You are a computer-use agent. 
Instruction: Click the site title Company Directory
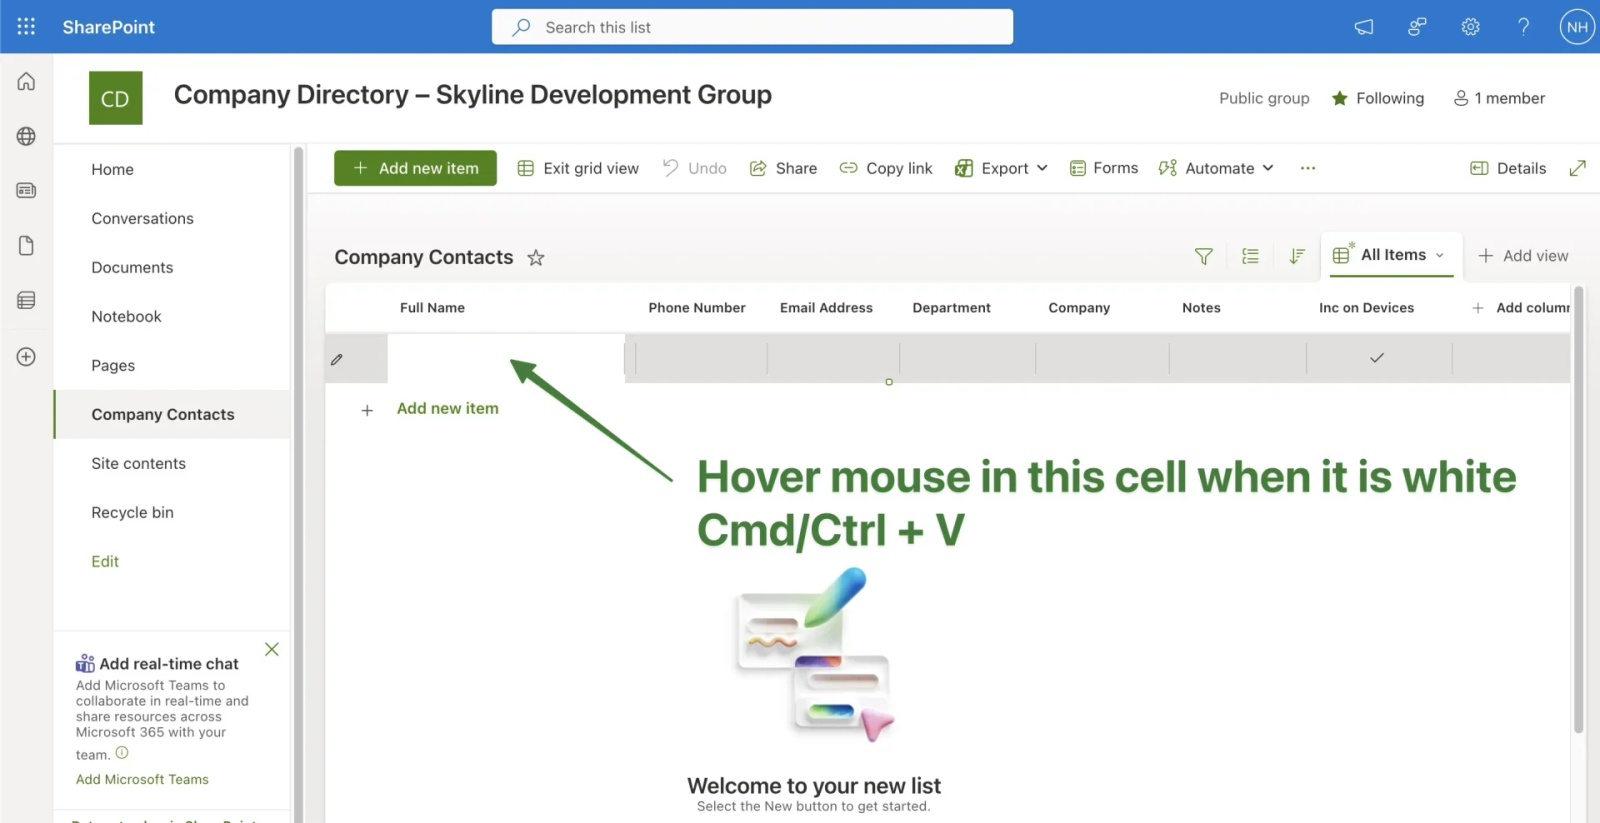pyautogui.click(x=472, y=95)
